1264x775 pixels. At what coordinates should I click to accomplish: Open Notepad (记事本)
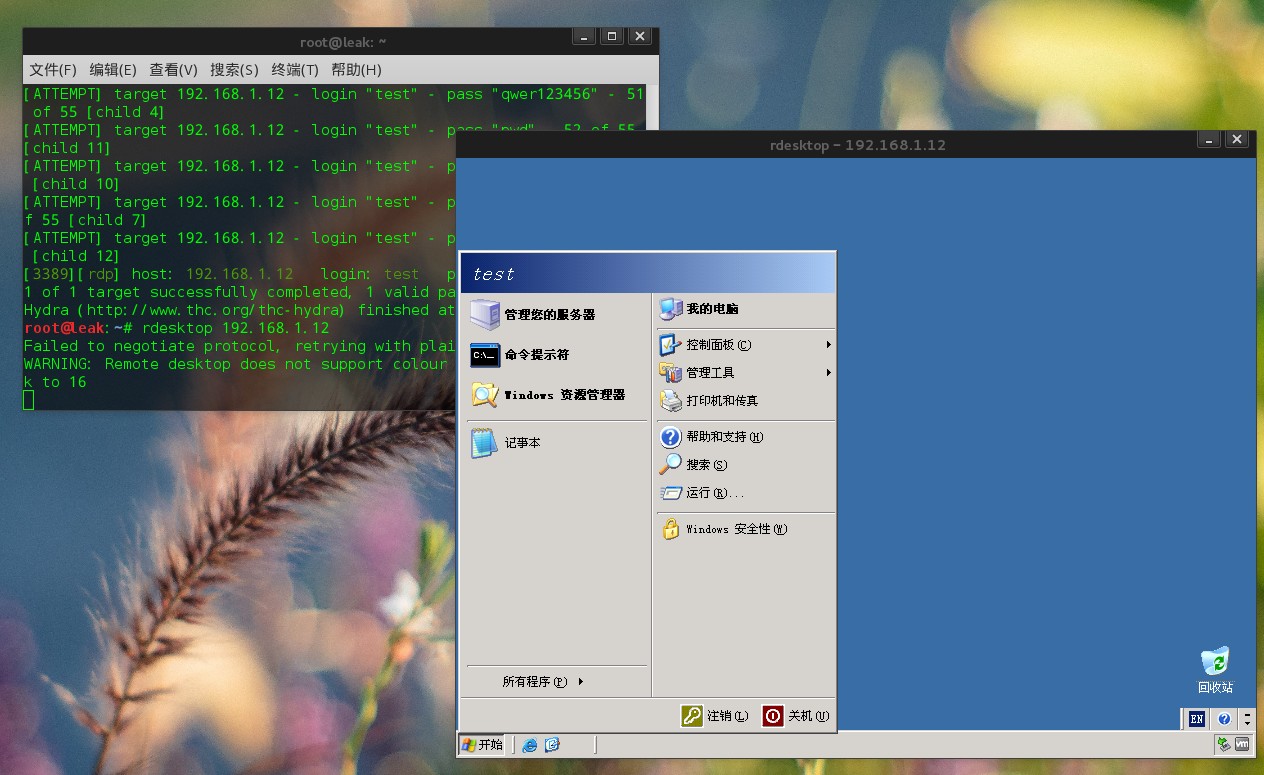point(521,443)
